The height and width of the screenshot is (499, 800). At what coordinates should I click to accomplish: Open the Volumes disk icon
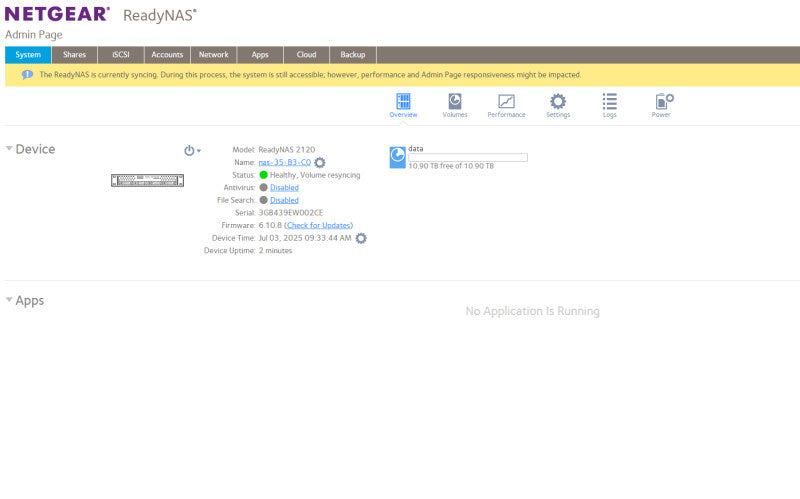tap(455, 105)
